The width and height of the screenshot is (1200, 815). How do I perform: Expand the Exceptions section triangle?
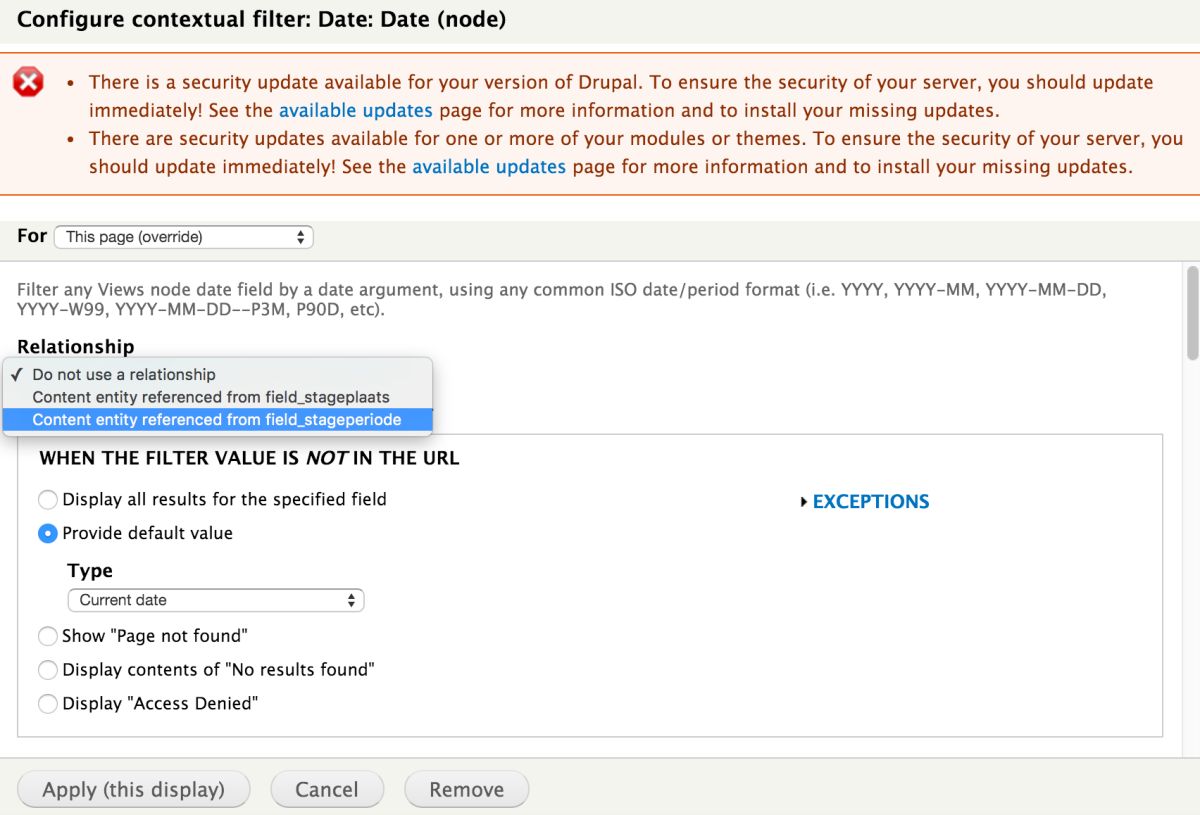804,502
